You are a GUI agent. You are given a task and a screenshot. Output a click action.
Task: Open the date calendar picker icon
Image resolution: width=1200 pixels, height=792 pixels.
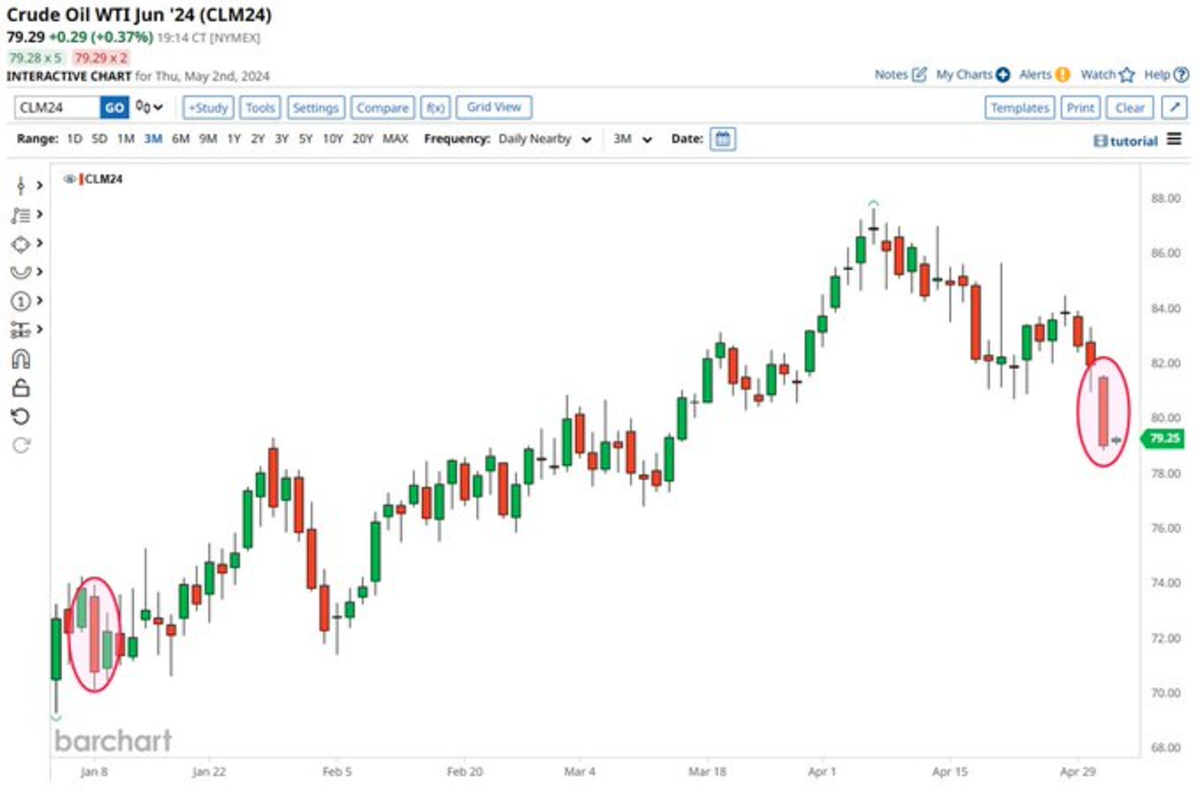point(723,139)
